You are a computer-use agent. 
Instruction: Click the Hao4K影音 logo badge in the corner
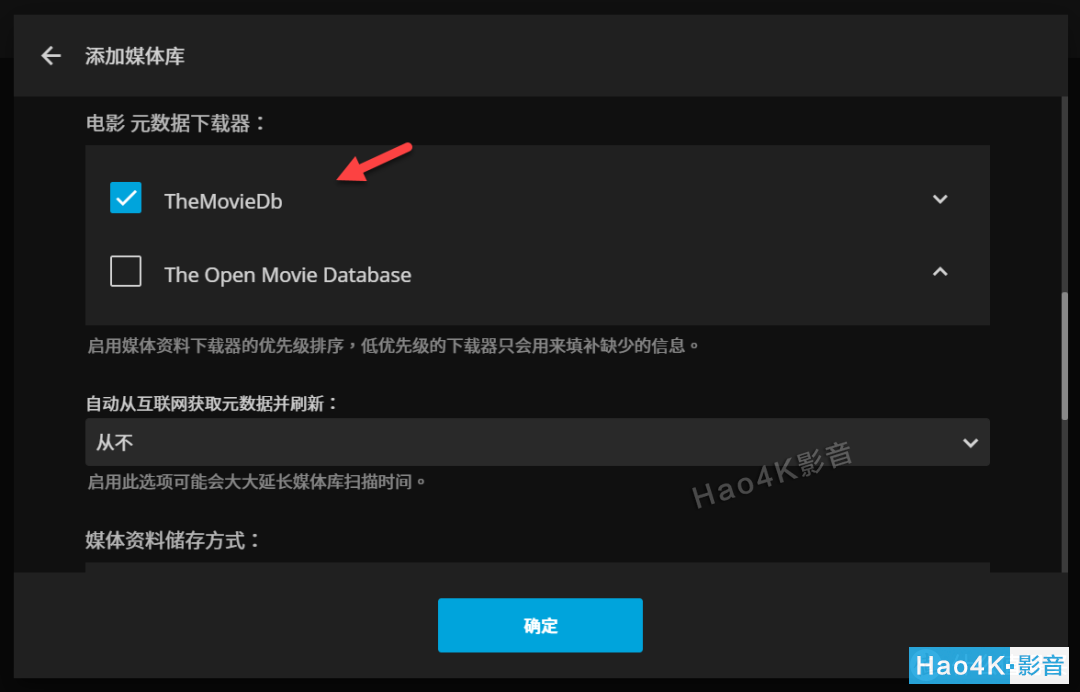(988, 665)
